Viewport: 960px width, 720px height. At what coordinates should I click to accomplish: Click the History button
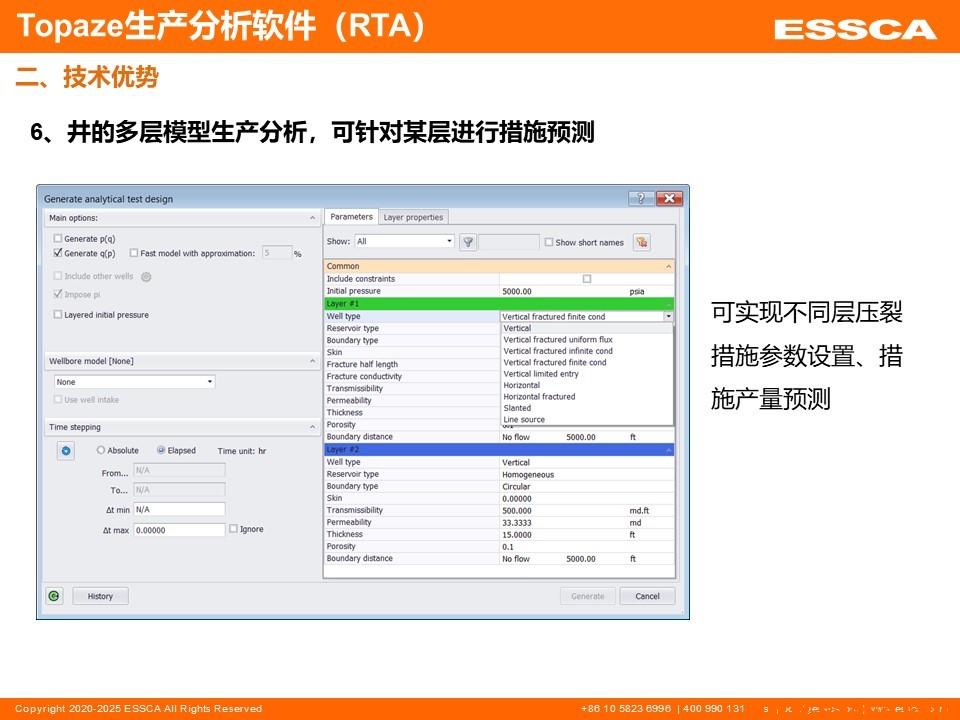(100, 596)
